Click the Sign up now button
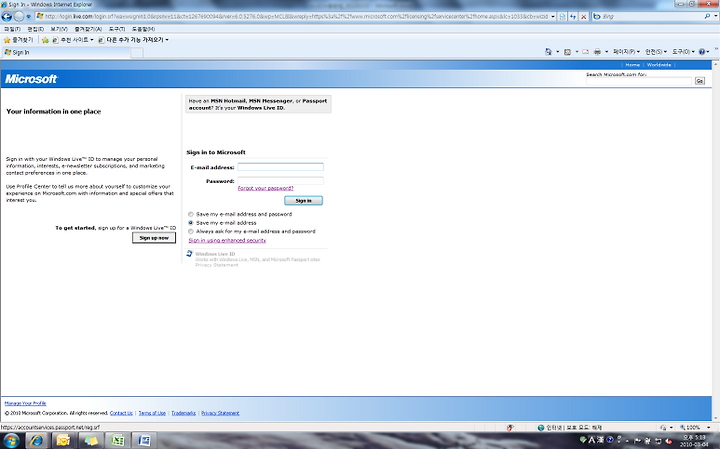 (x=154, y=238)
